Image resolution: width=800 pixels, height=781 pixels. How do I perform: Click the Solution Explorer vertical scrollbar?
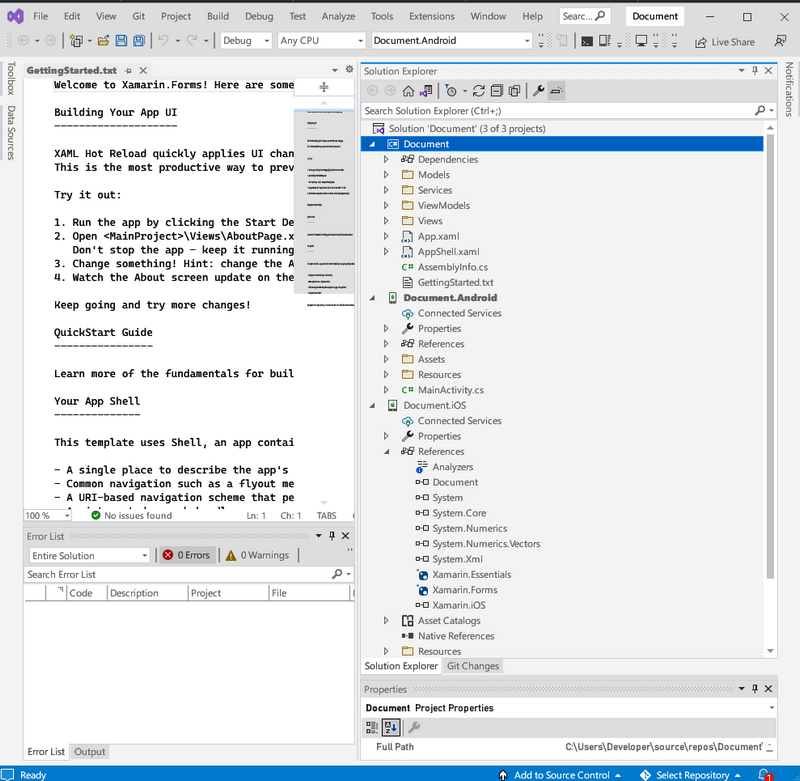tap(770, 357)
